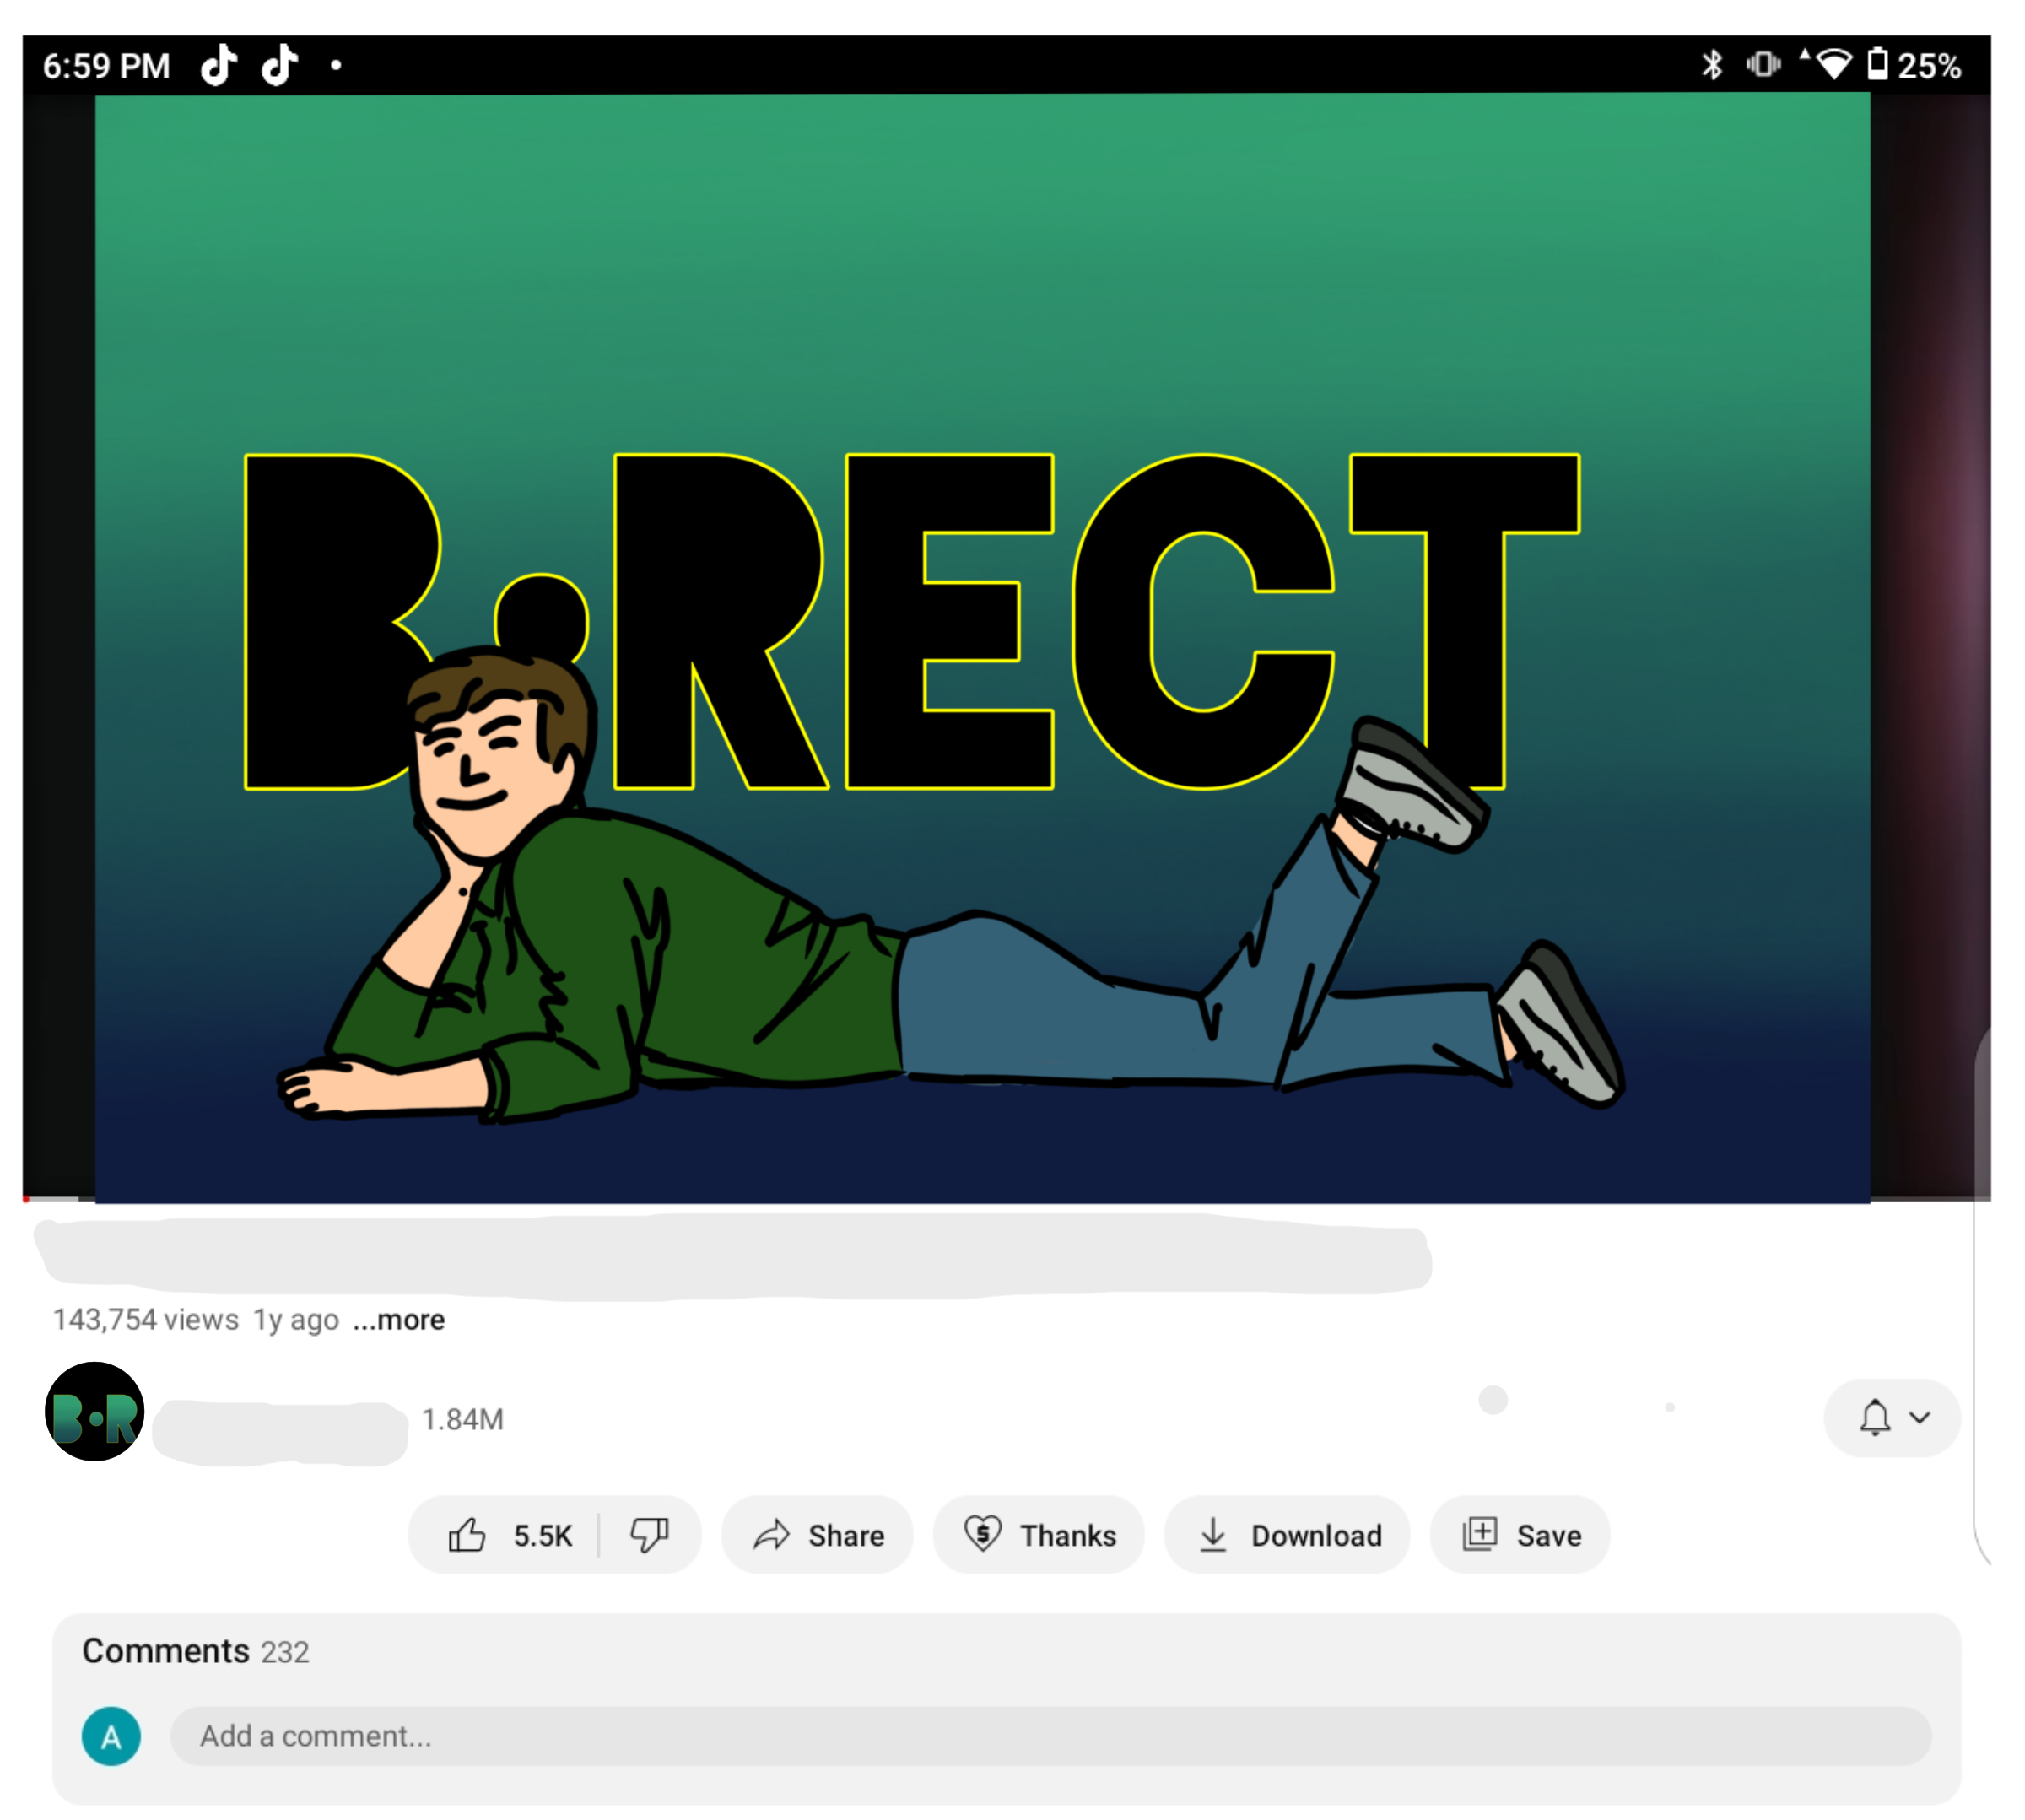Tap the user A profile avatar
2025x1820 pixels.
coord(111,1736)
